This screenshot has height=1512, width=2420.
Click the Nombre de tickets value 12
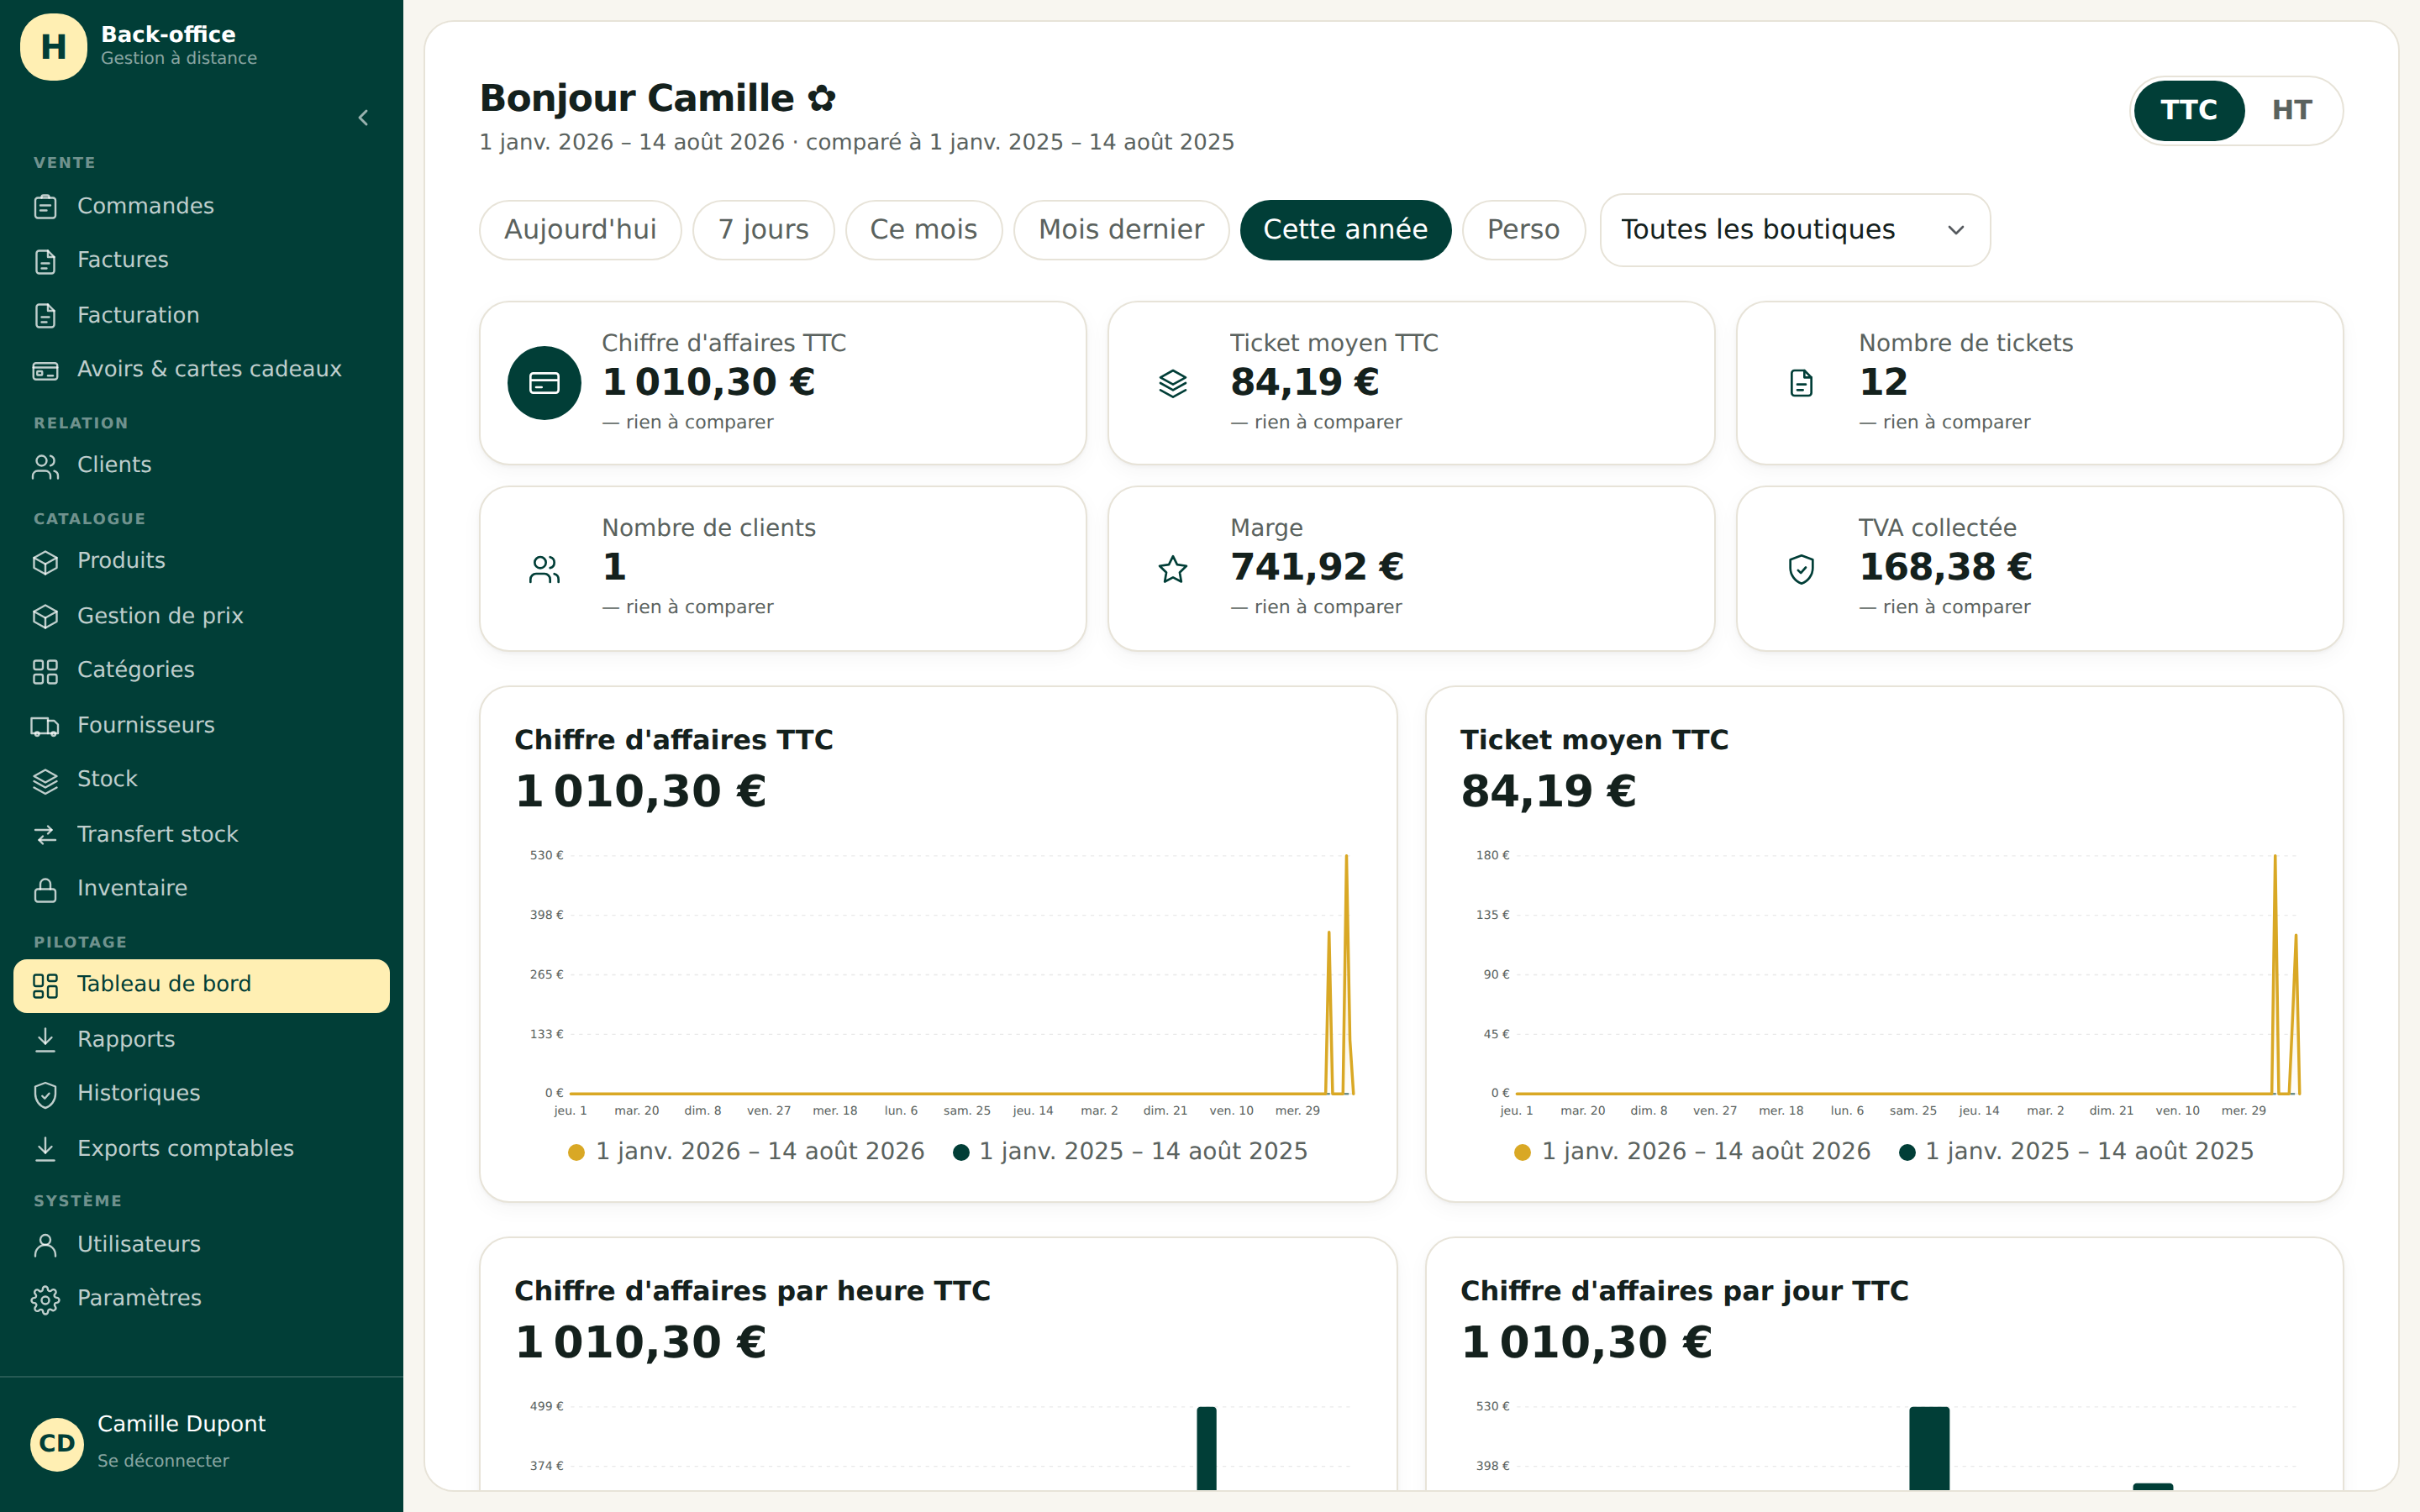(1883, 383)
